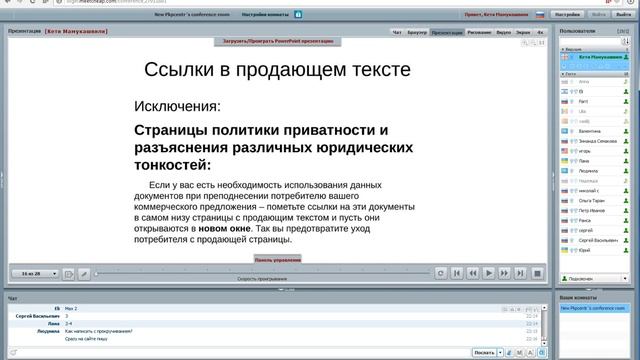Screen dimensions: 640x360
Task: Click the Послать button in chat
Action: point(484,352)
